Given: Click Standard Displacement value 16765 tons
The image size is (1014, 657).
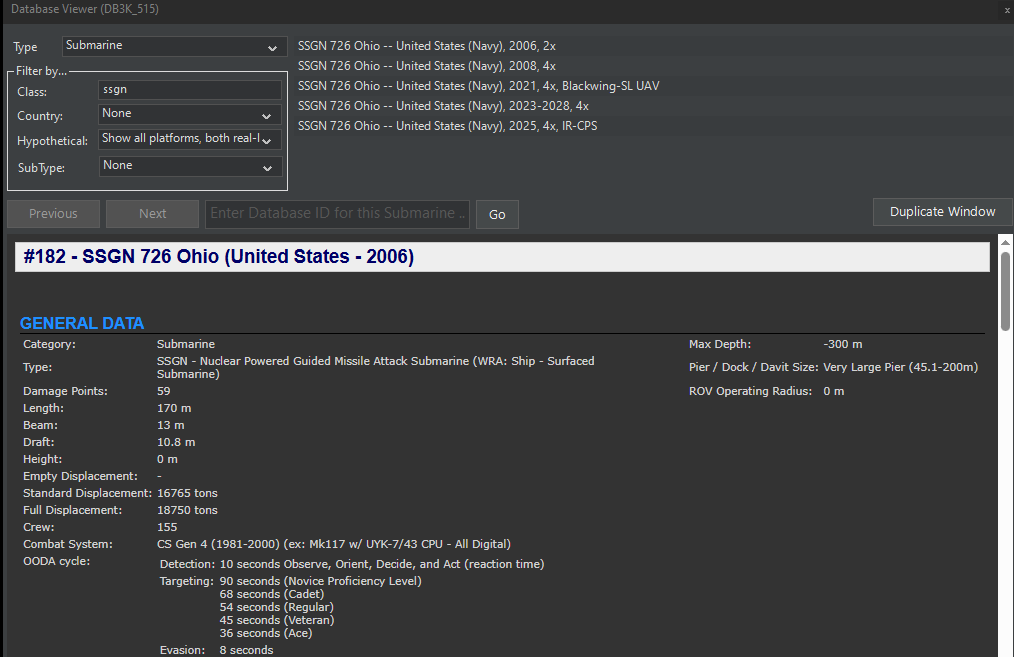Looking at the screenshot, I should (x=188, y=493).
